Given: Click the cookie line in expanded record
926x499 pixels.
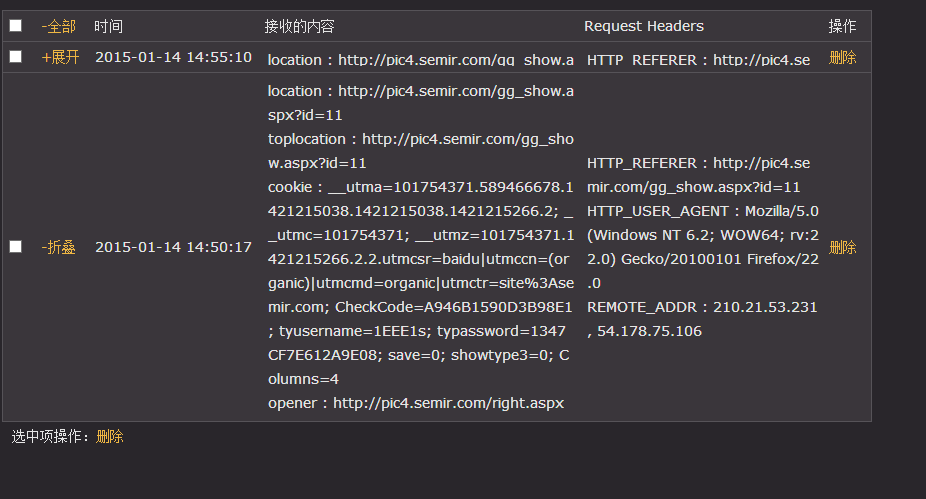Looking at the screenshot, I should pyautogui.click(x=420, y=283).
